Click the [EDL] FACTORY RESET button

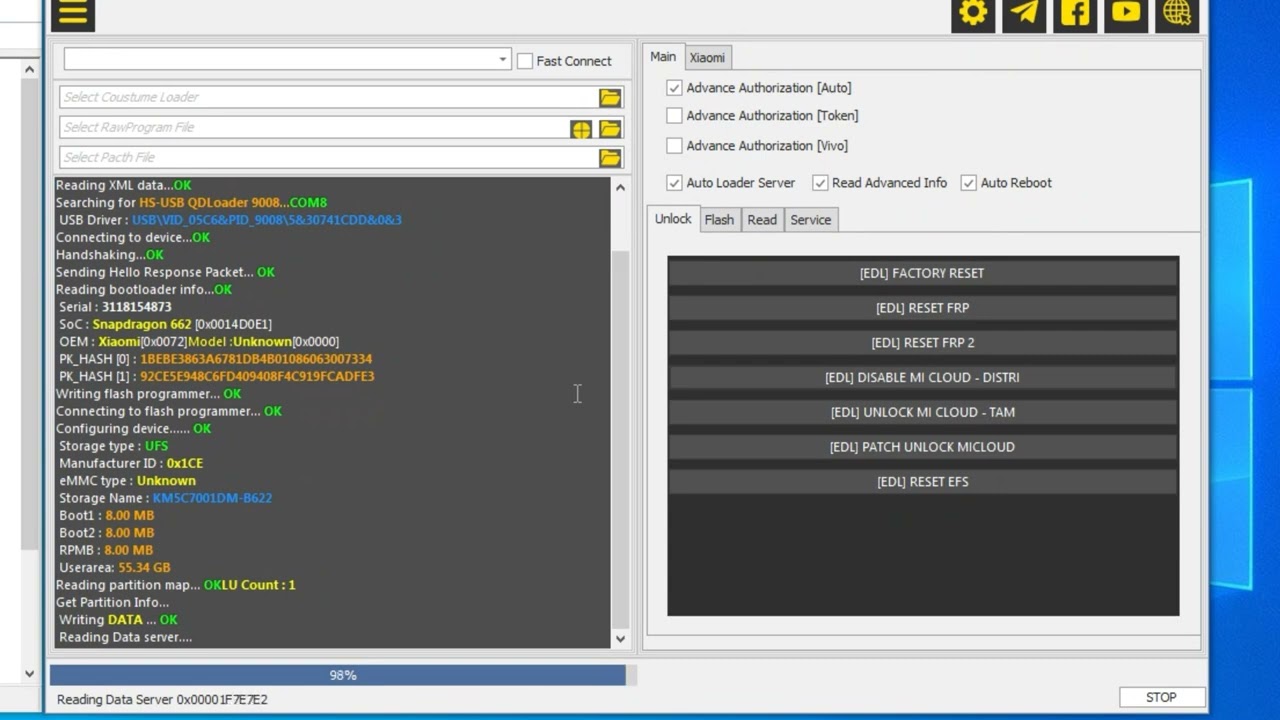pos(922,273)
